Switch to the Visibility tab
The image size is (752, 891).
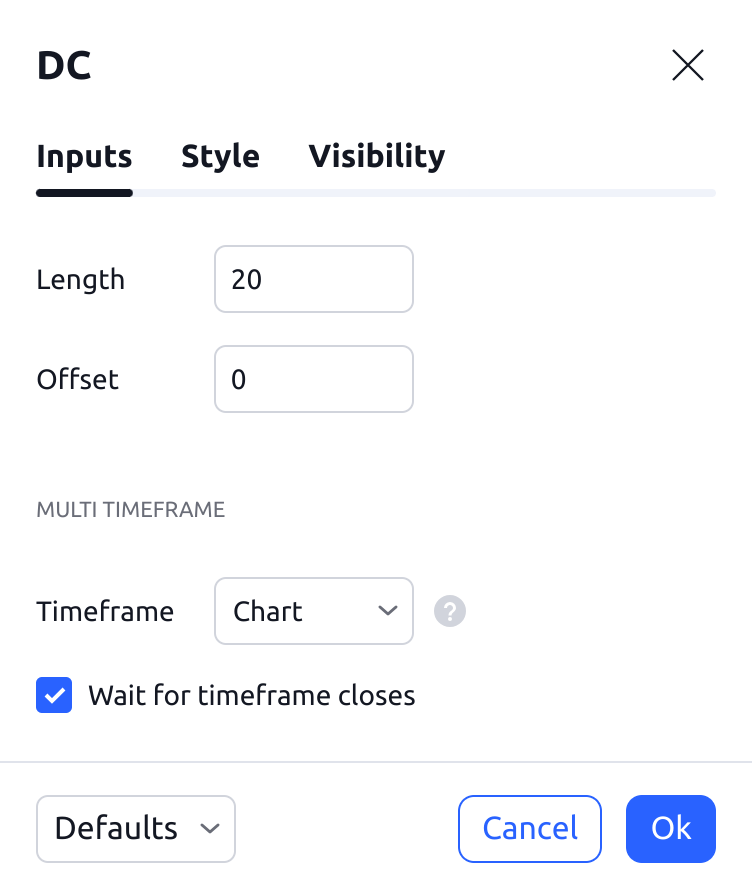(376, 156)
